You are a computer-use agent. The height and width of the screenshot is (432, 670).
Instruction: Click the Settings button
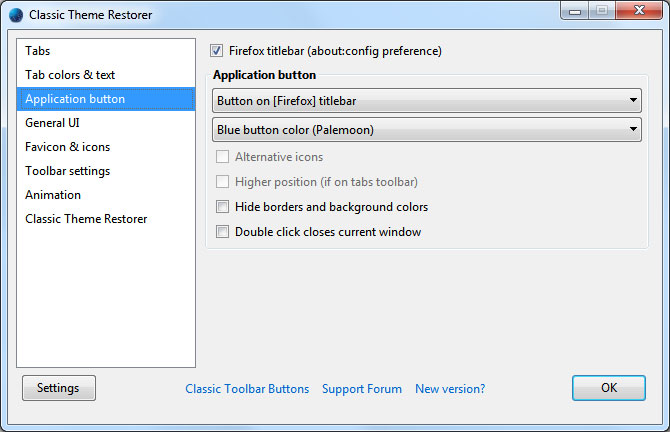[59, 388]
